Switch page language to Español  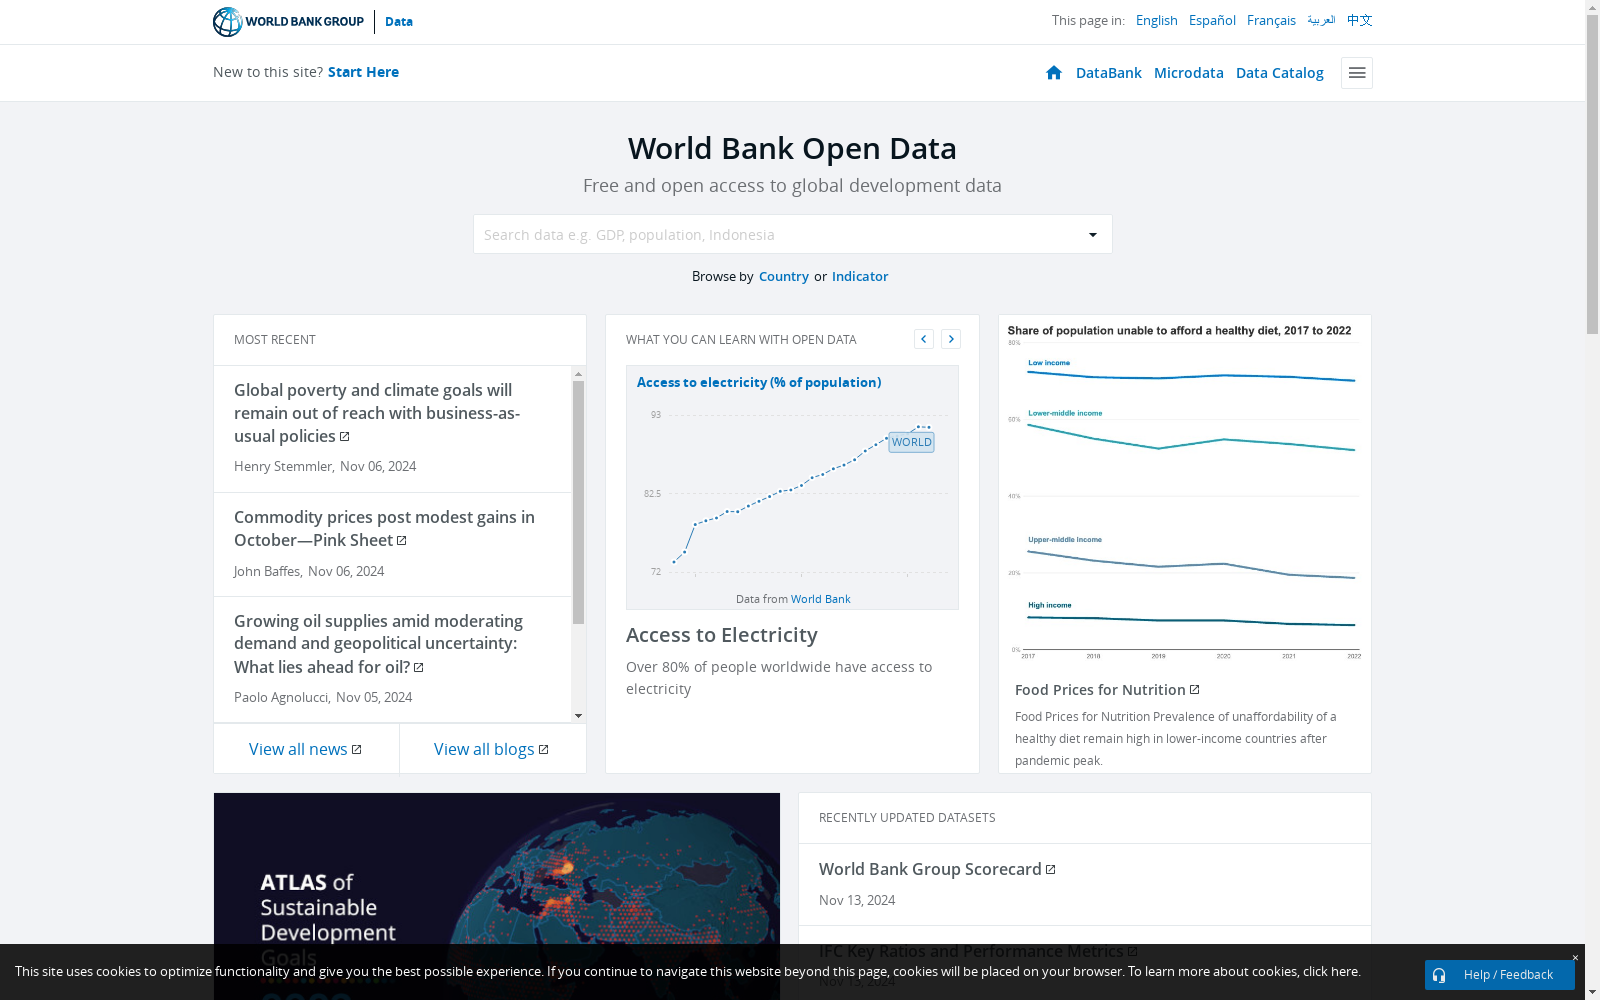click(1212, 20)
